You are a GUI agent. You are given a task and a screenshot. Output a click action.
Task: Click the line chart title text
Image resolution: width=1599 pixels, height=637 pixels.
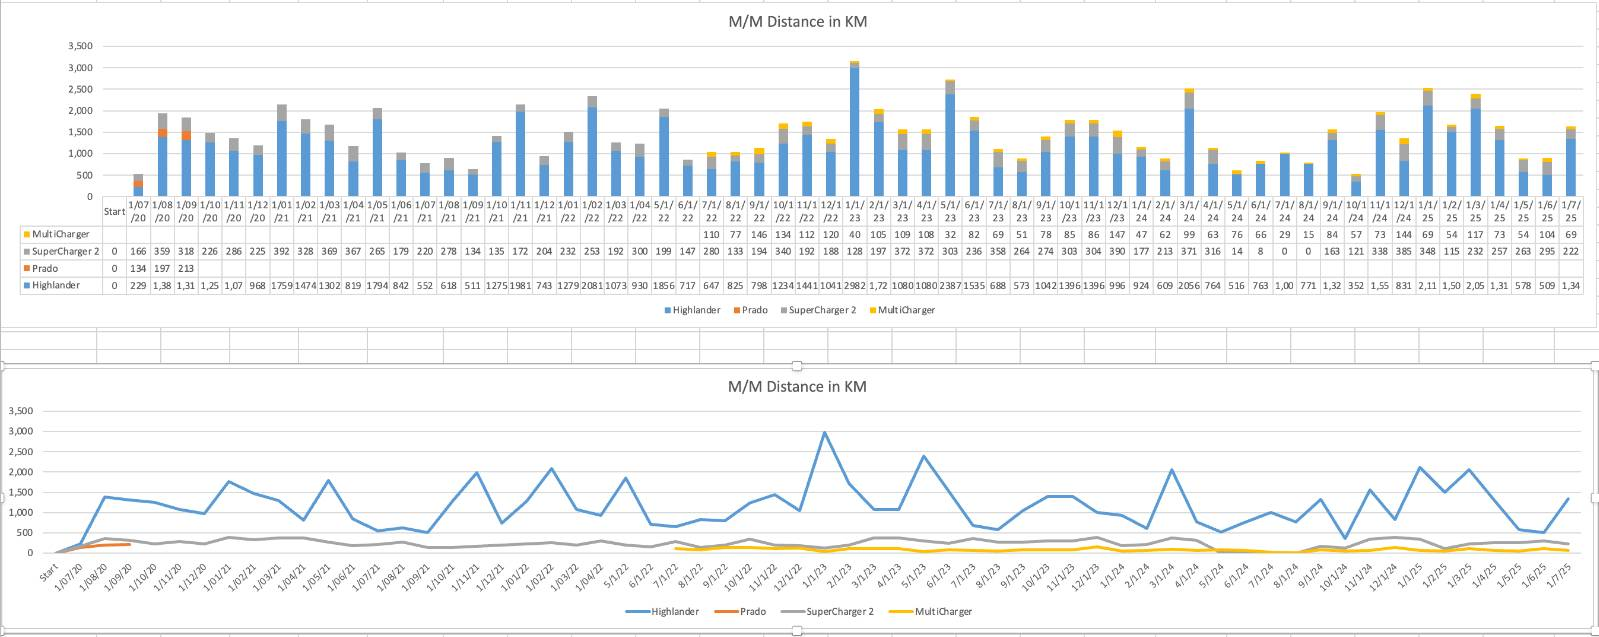pyautogui.click(x=797, y=386)
